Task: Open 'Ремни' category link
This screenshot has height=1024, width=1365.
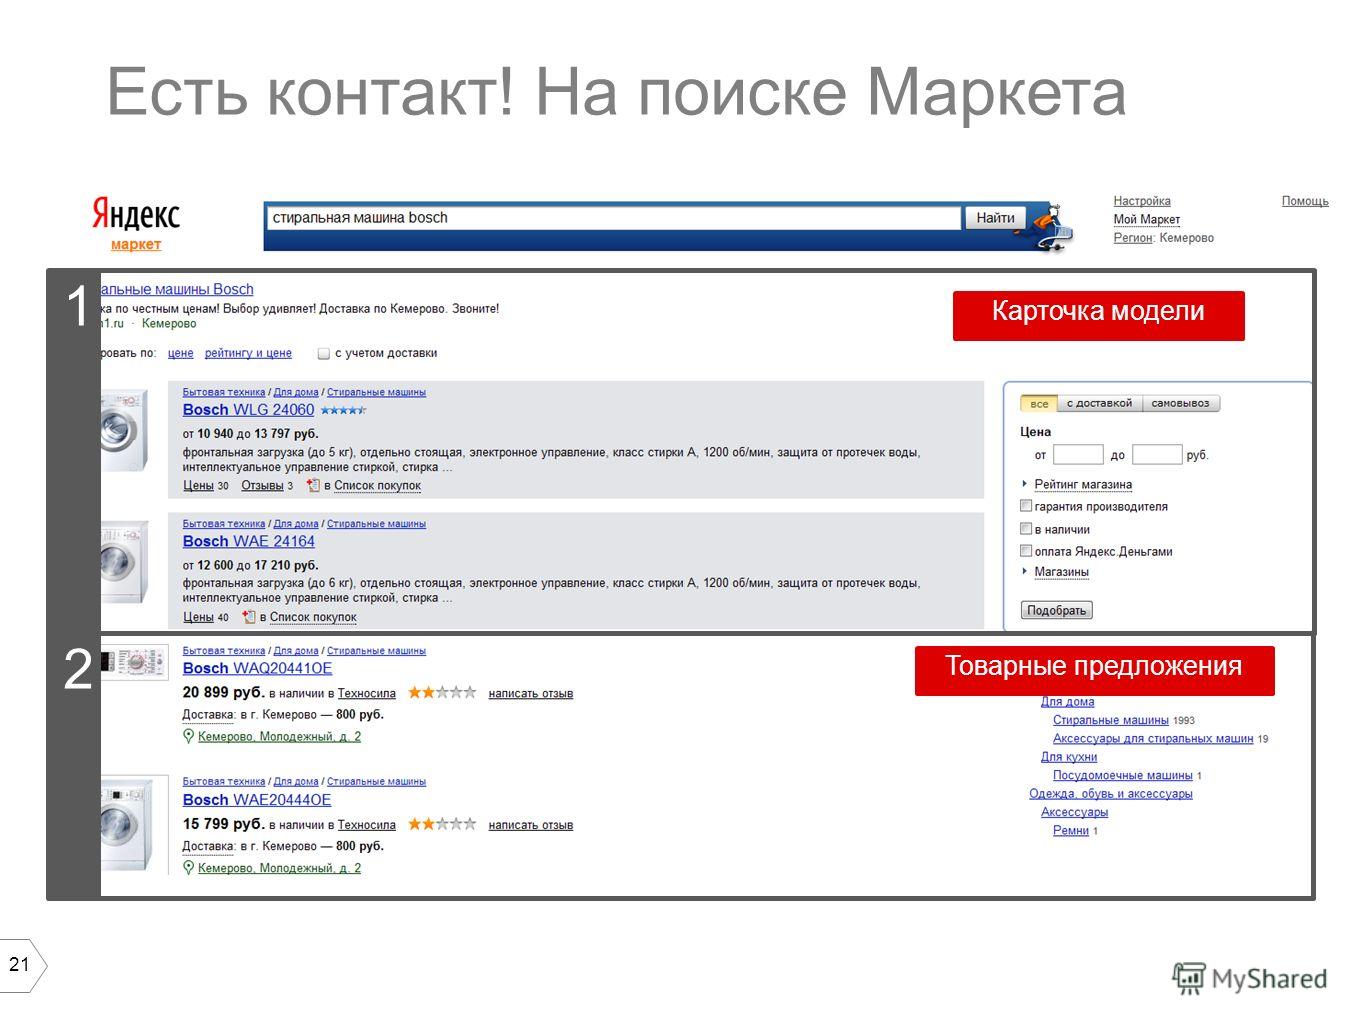Action: (x=1070, y=831)
